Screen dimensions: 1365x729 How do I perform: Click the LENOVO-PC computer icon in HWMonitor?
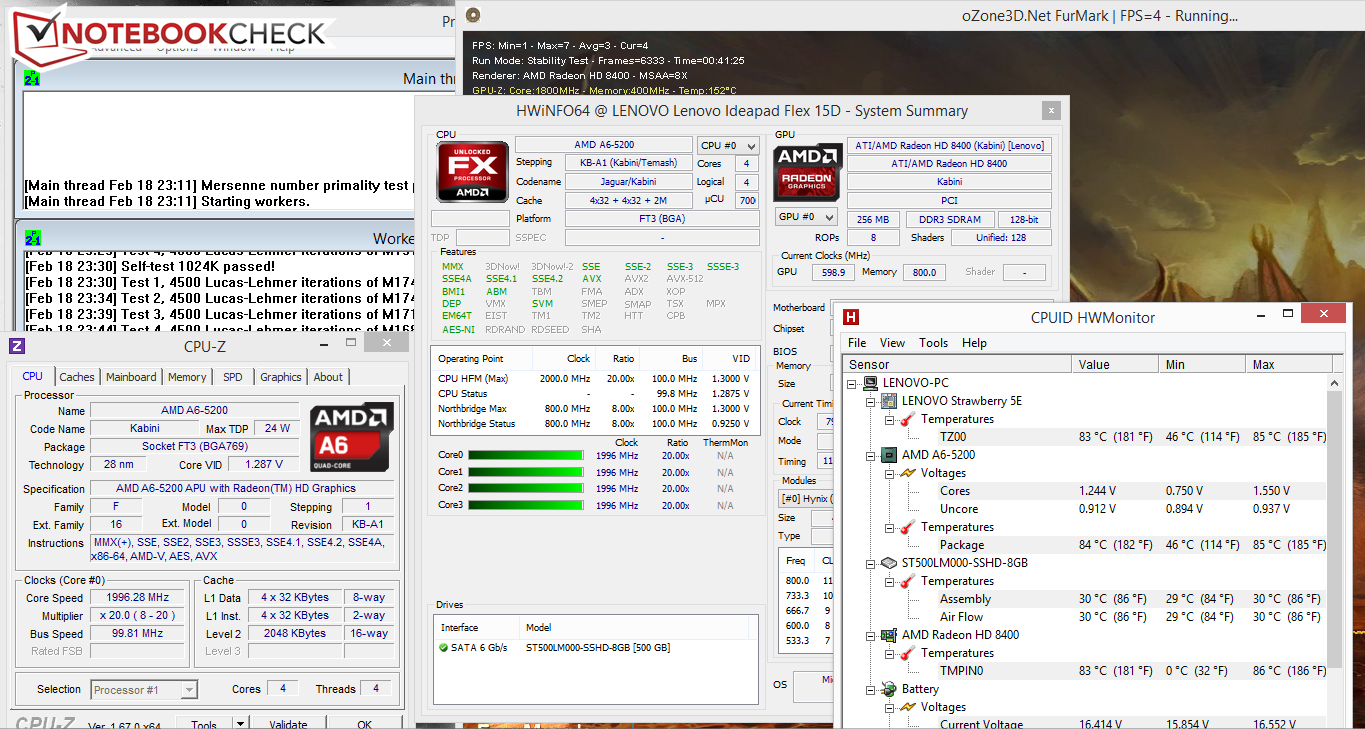click(871, 383)
